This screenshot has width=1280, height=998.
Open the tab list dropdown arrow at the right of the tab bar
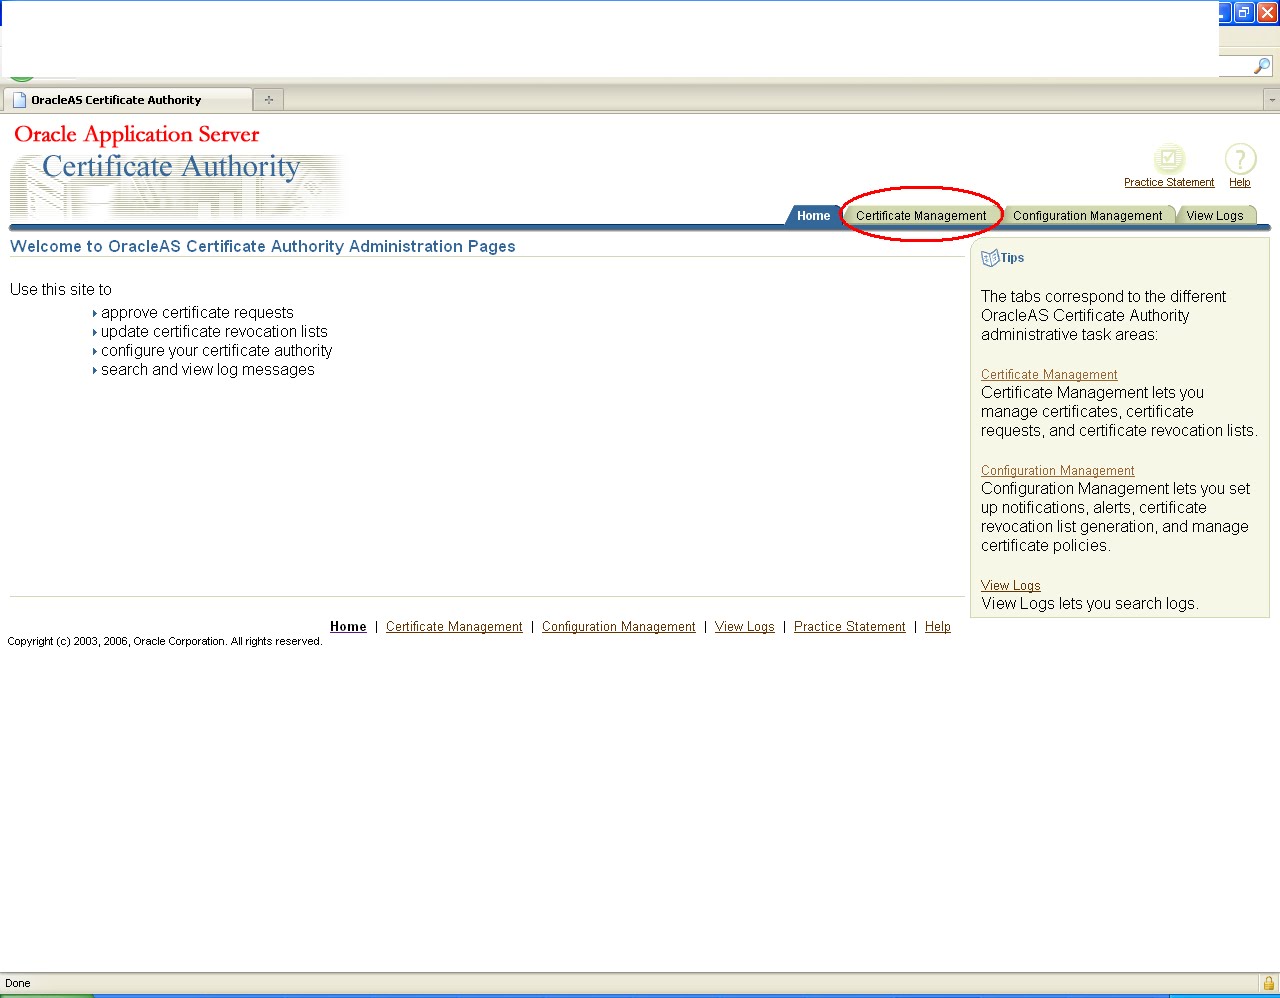pyautogui.click(x=1272, y=100)
